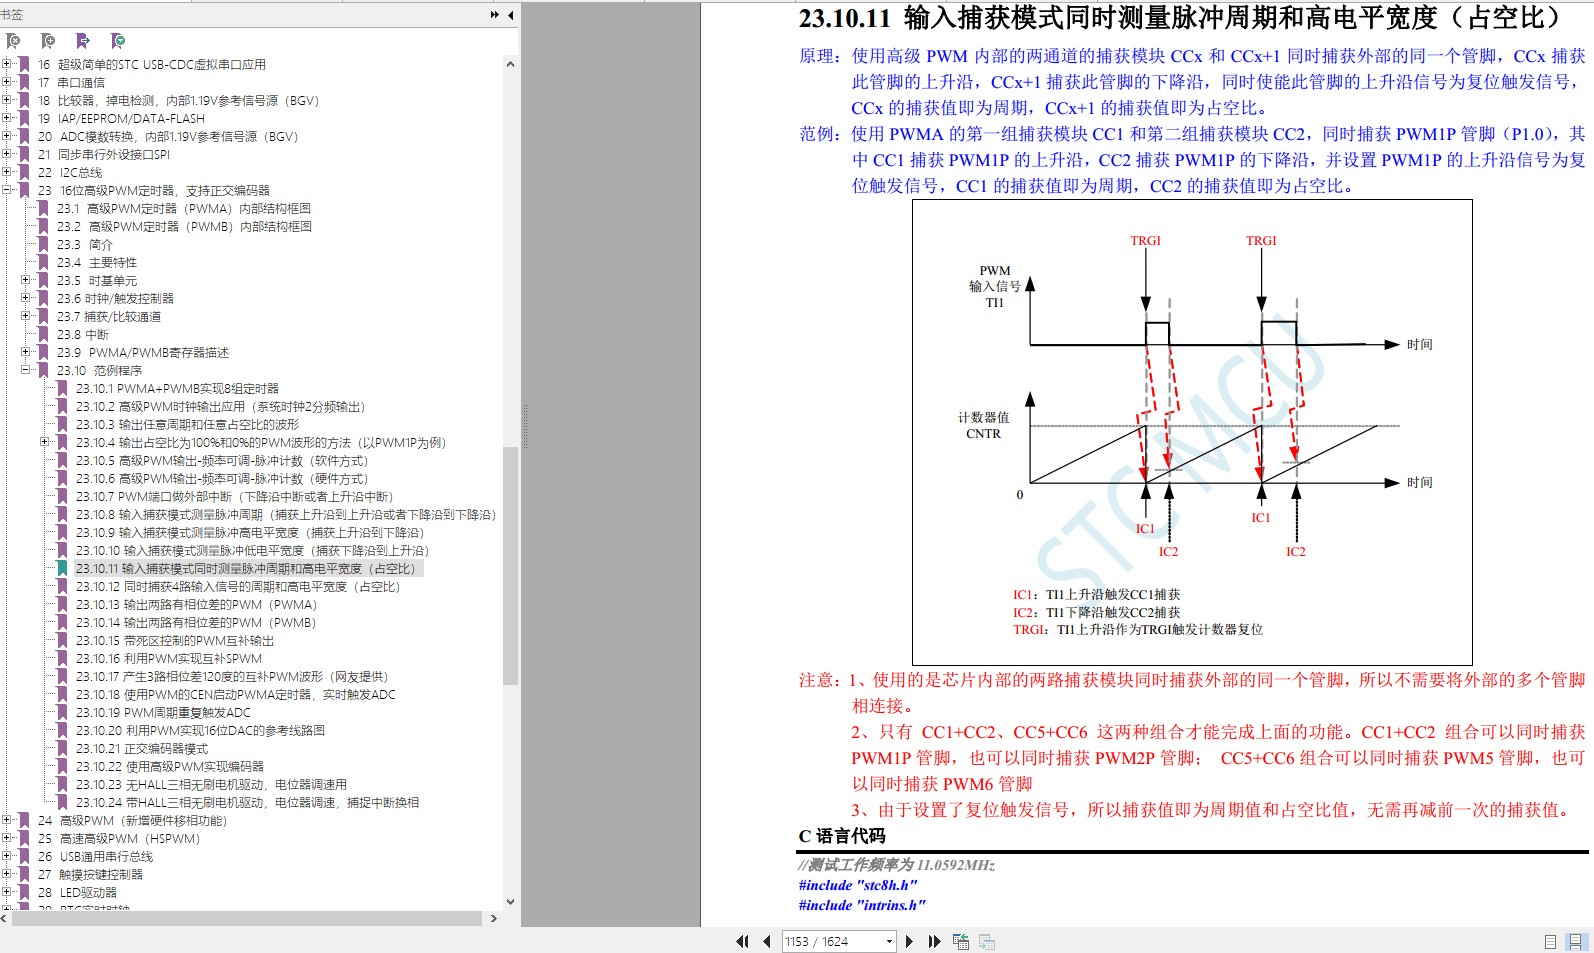This screenshot has width=1594, height=953.
Task: Open bookmark 23.10.19 PWM周期重复触发ADC
Action: click(x=163, y=713)
